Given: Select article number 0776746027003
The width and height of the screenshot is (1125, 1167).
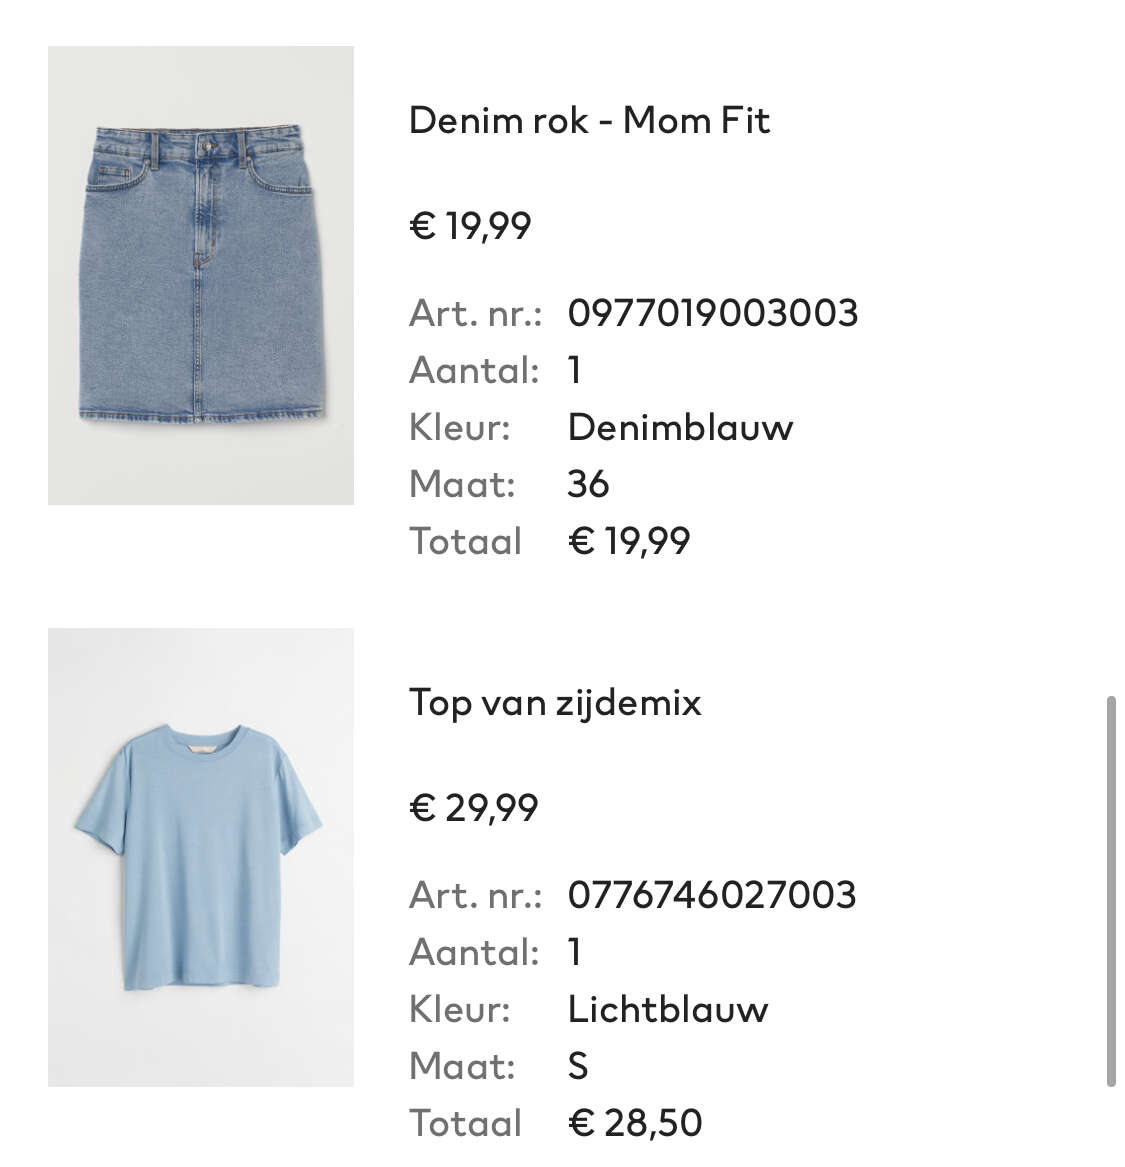Looking at the screenshot, I should (x=712, y=895).
